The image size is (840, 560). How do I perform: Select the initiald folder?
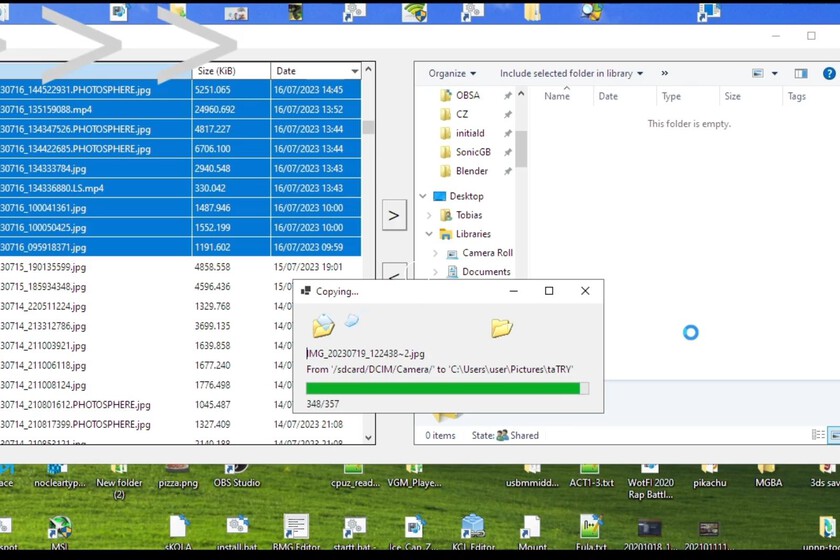tap(469, 133)
